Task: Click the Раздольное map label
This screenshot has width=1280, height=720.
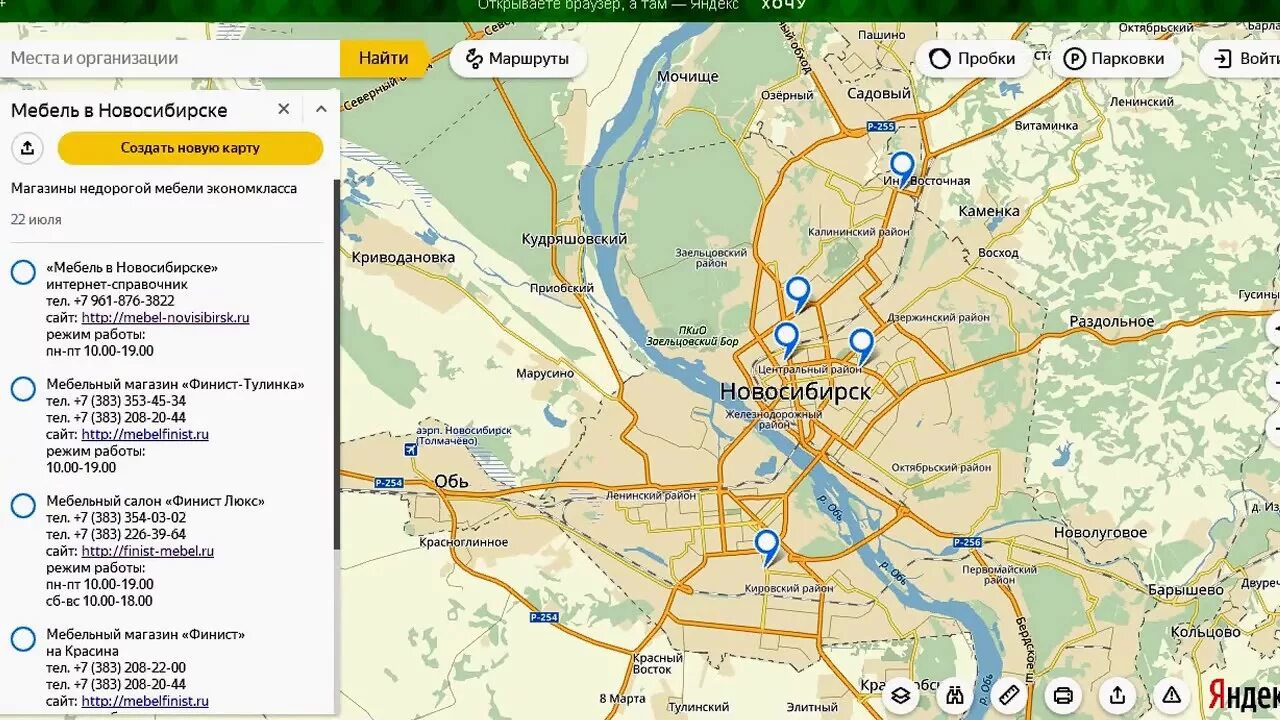Action: [x=1112, y=322]
